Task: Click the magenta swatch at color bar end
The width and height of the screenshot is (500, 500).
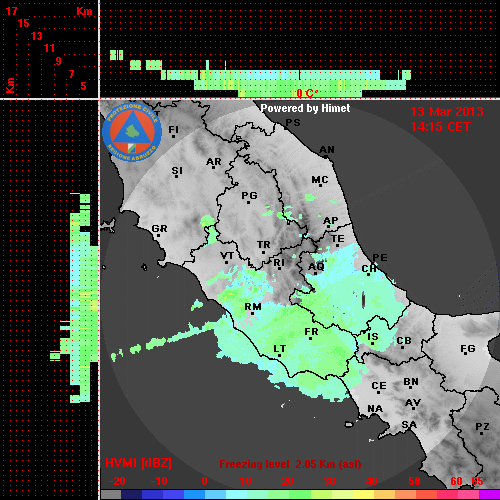Action: (489, 495)
